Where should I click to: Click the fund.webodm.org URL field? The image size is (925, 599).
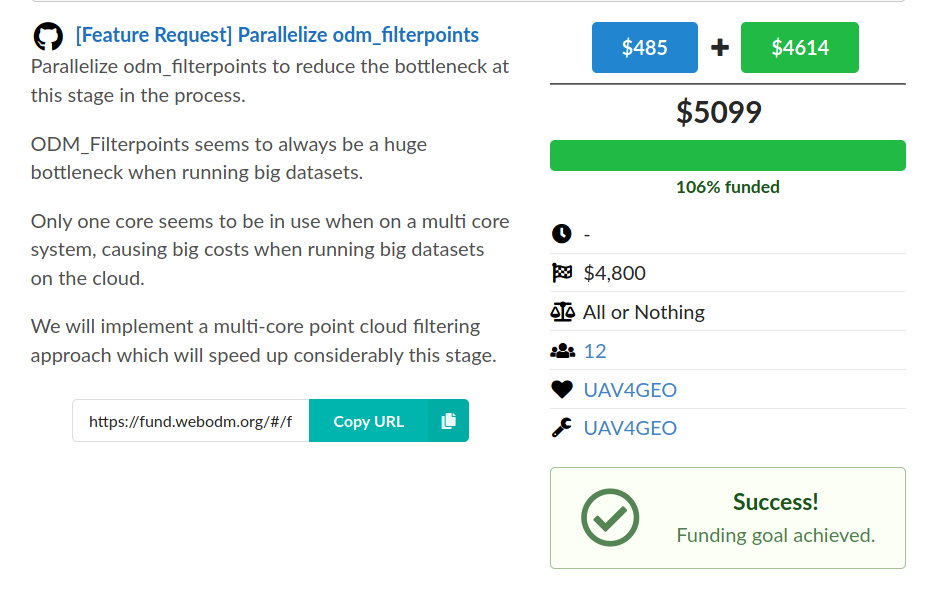pyautogui.click(x=191, y=421)
